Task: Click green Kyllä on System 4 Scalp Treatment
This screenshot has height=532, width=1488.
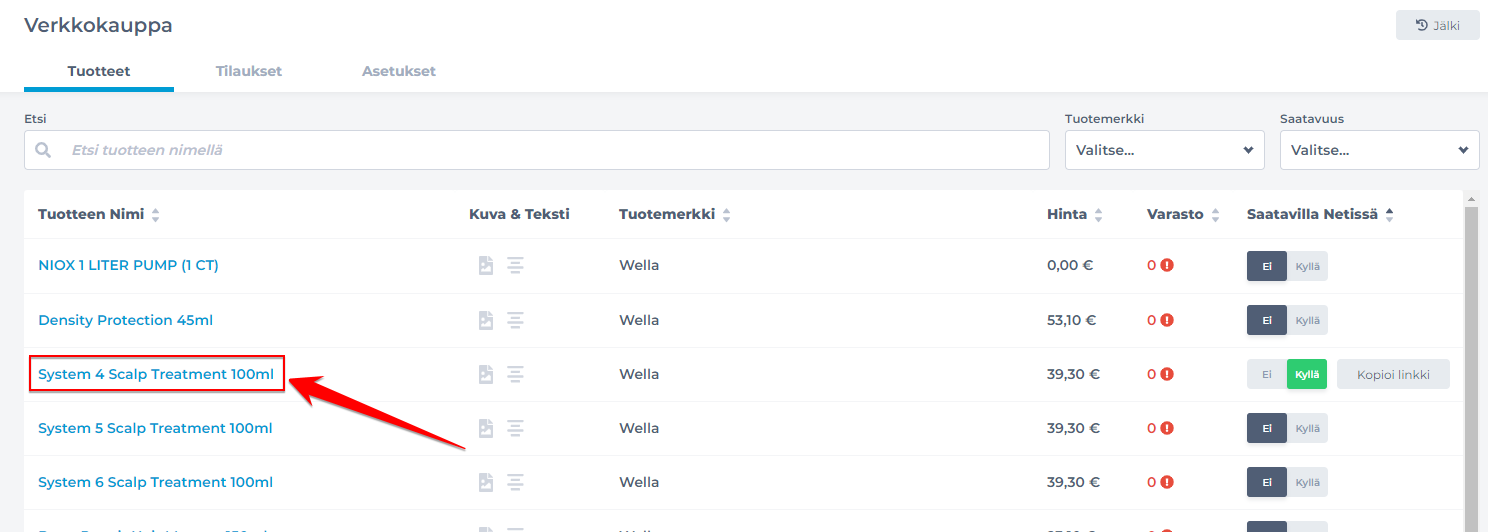Action: [x=1307, y=374]
